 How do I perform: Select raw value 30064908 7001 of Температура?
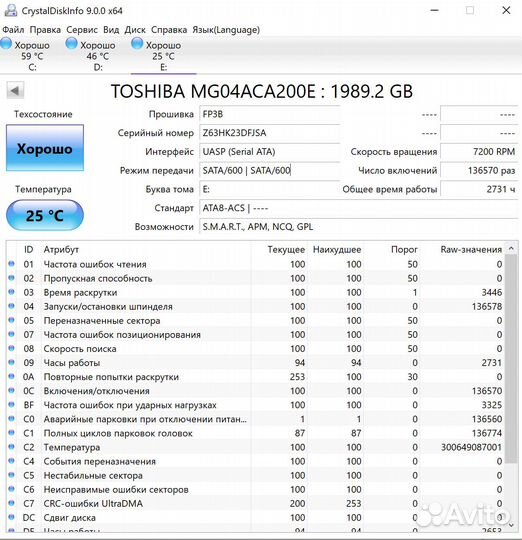coord(471,447)
